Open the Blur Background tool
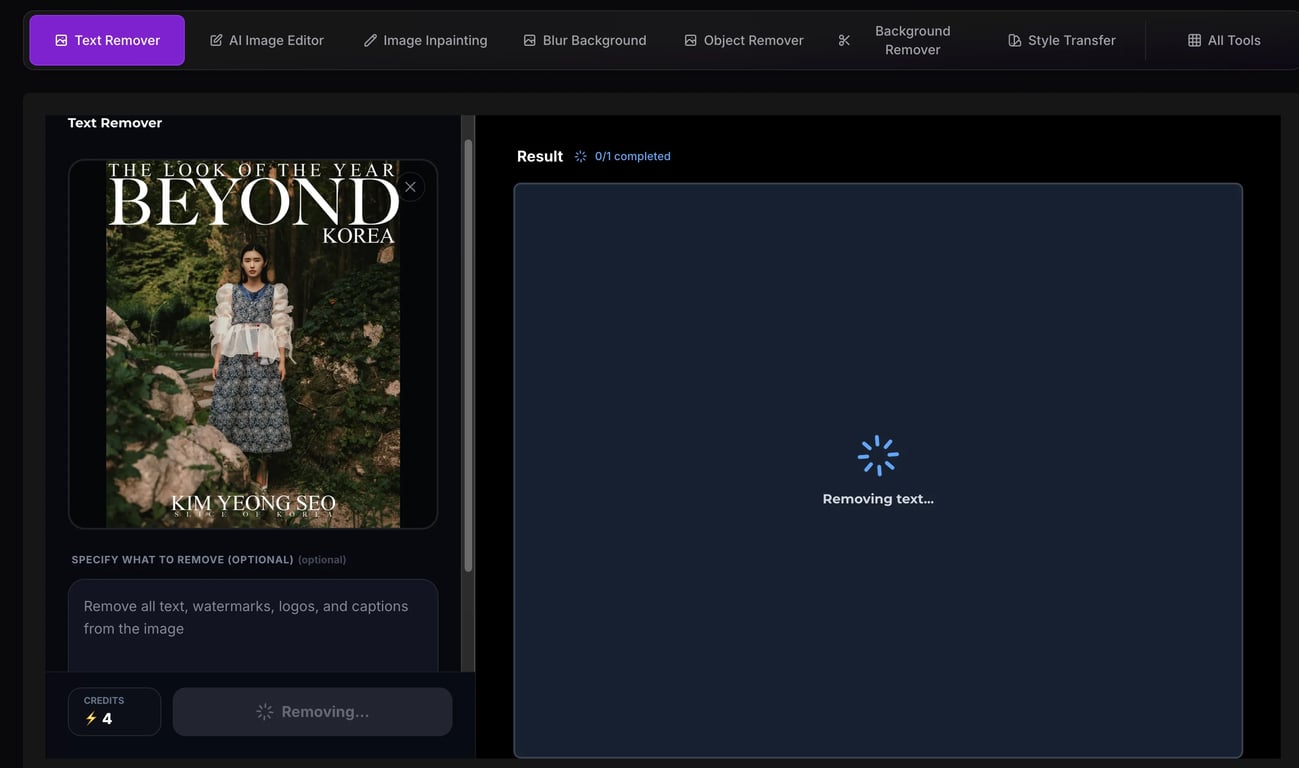1299x768 pixels. pyautogui.click(x=585, y=40)
